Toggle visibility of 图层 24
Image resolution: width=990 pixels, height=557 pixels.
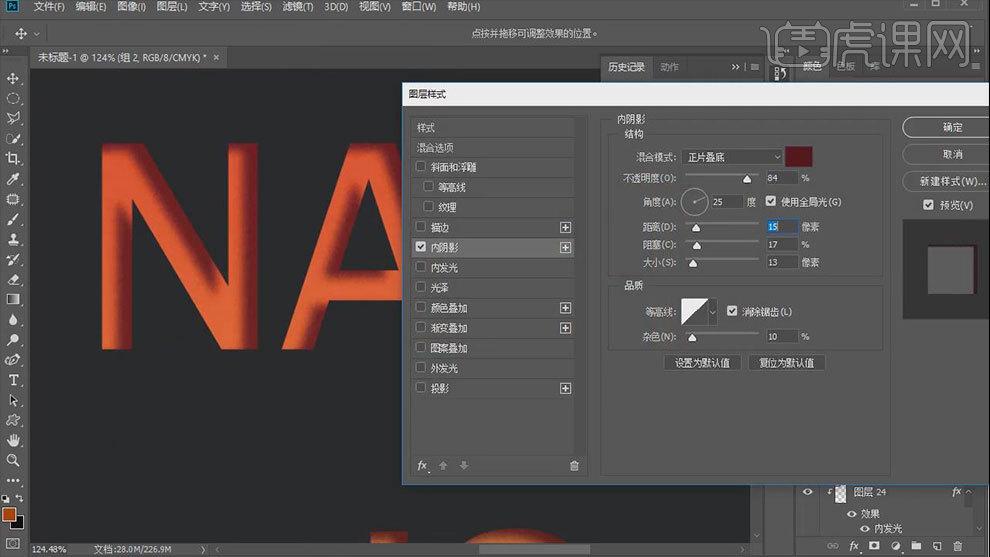coord(807,492)
